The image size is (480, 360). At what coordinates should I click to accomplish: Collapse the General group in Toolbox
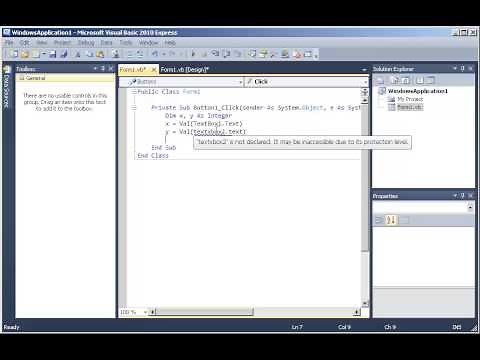pos(22,78)
